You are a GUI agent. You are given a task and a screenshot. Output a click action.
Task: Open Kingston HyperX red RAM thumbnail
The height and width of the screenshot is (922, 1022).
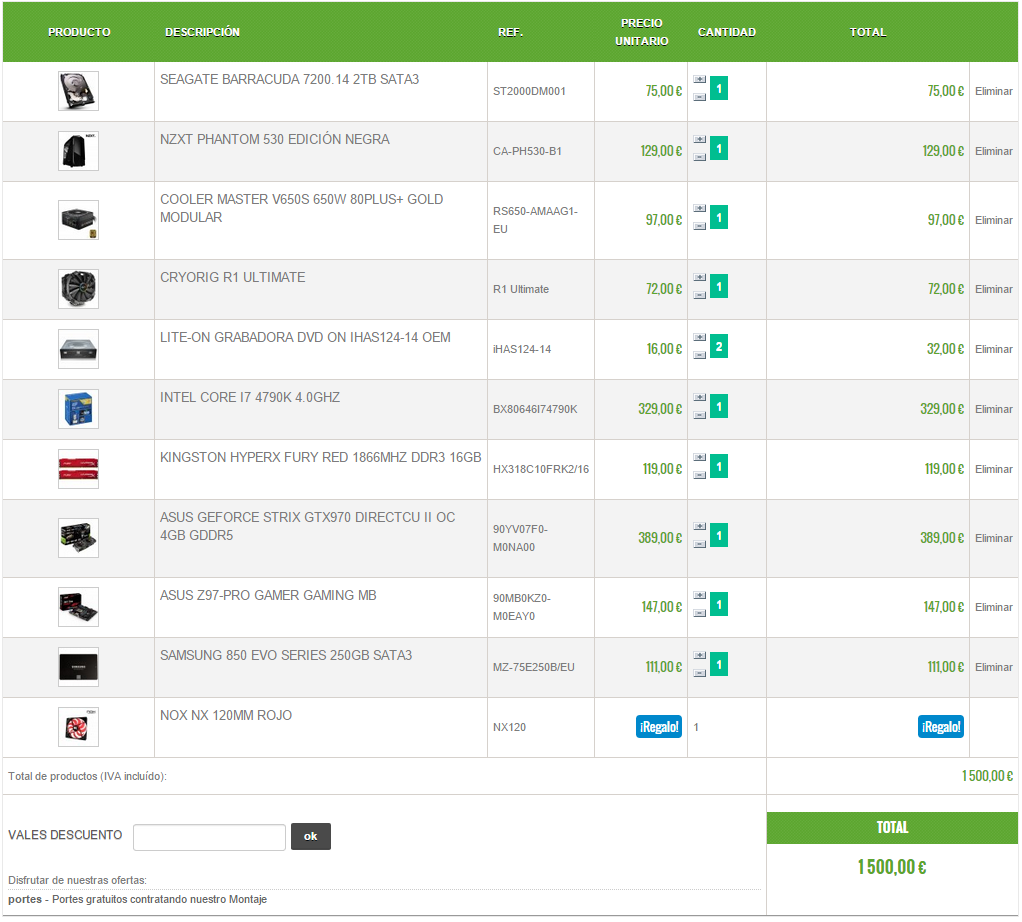[78, 468]
